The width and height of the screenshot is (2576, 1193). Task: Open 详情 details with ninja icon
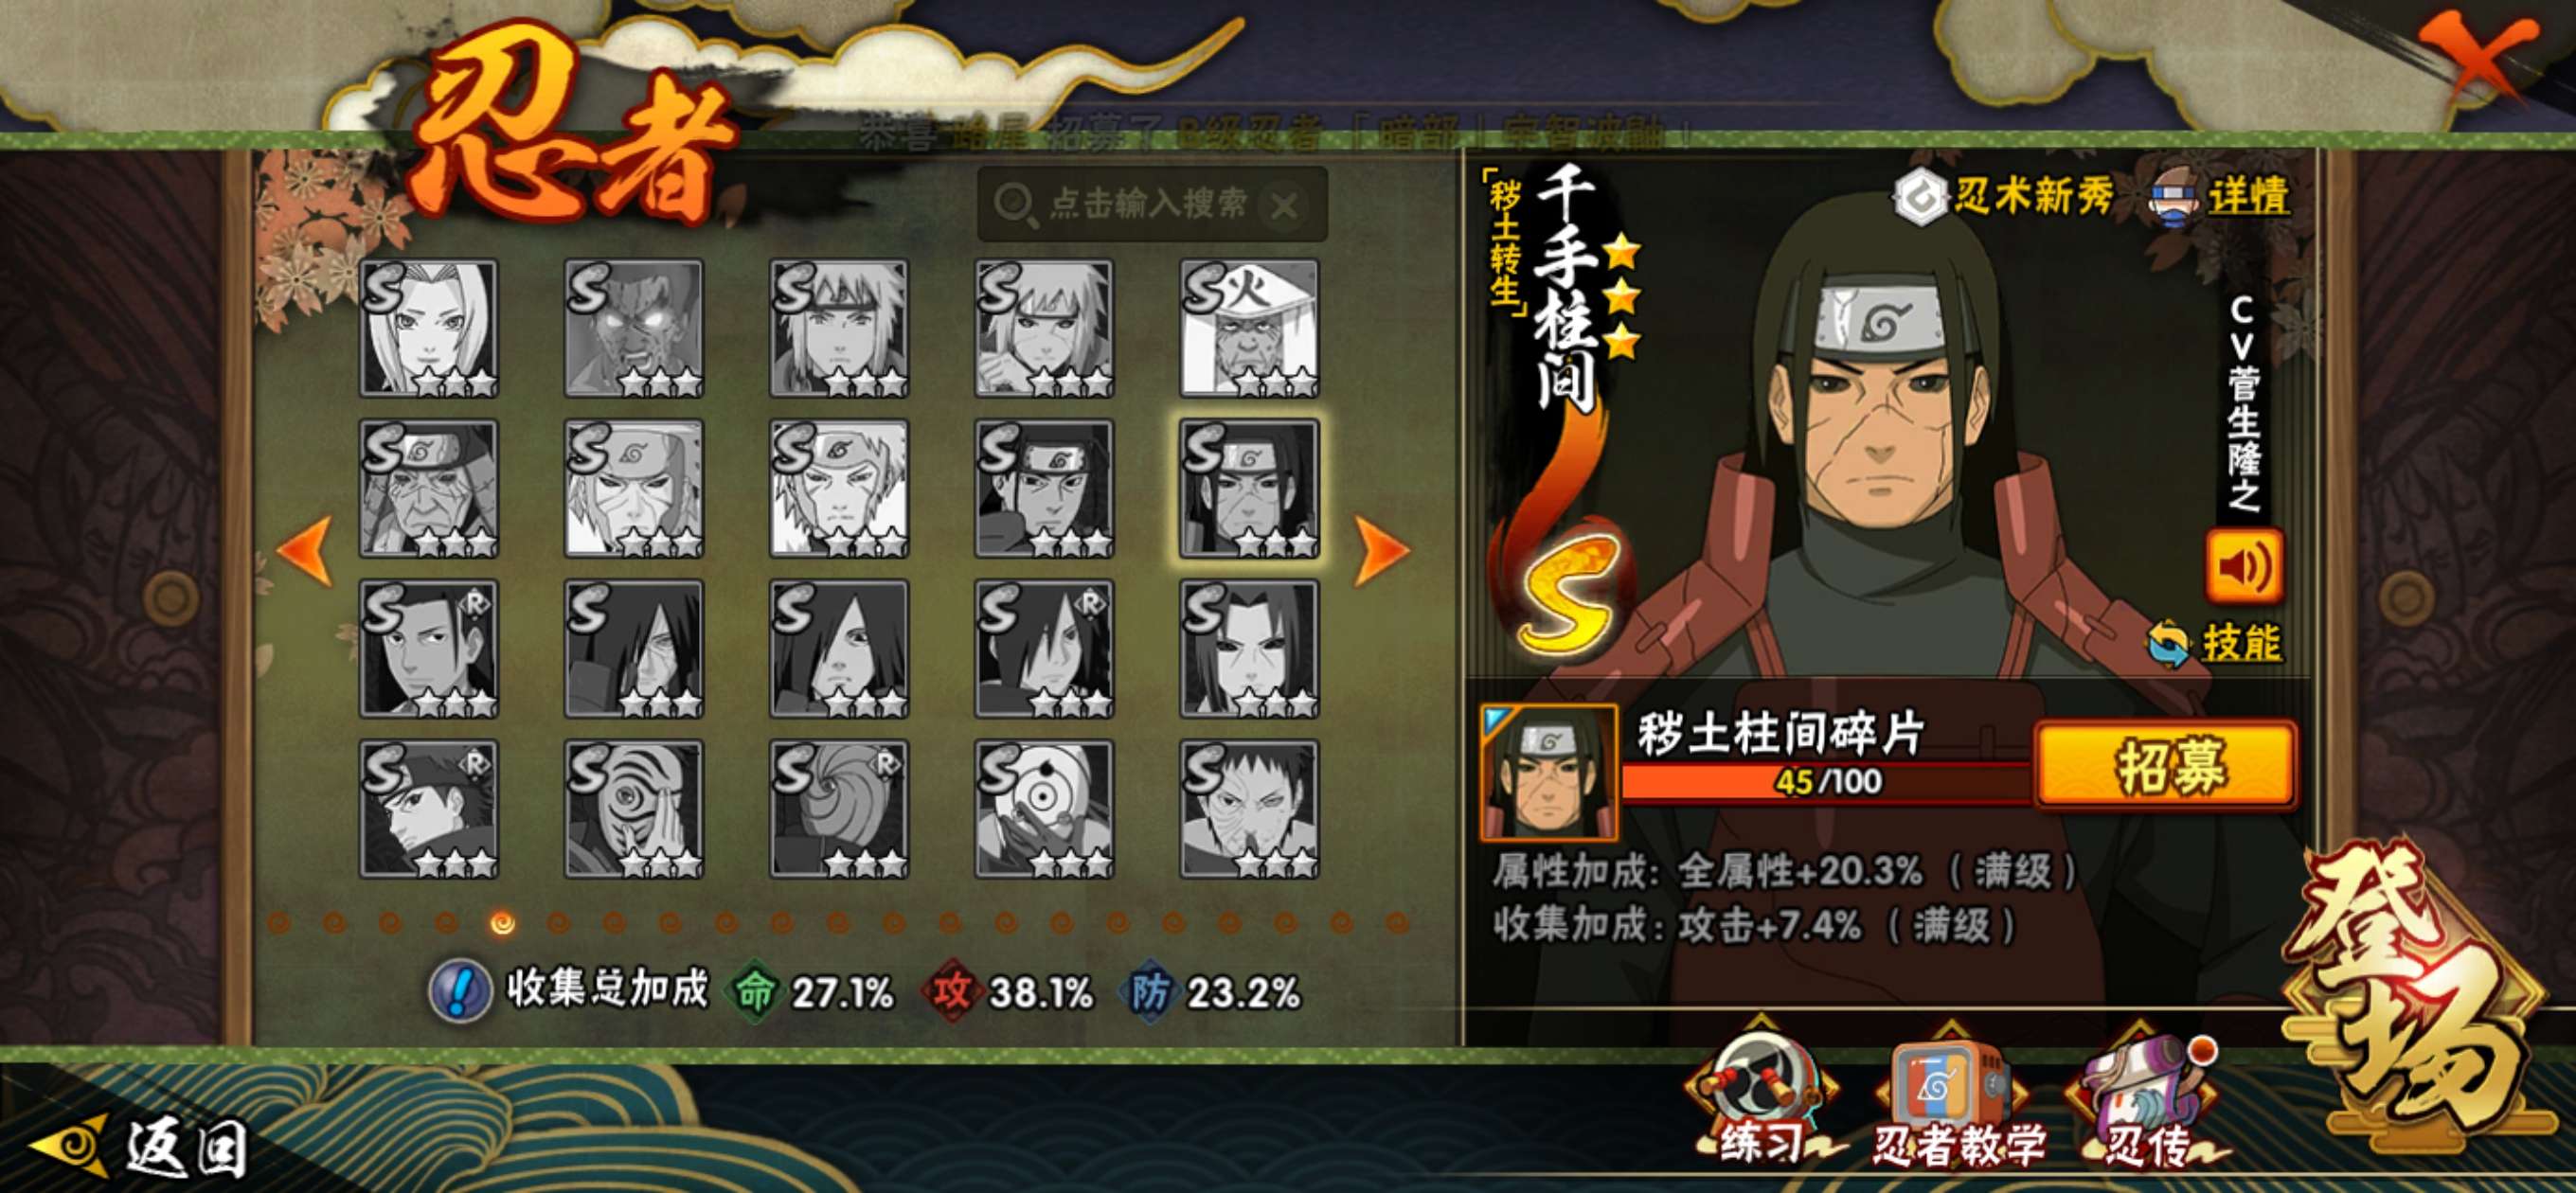click(2219, 196)
